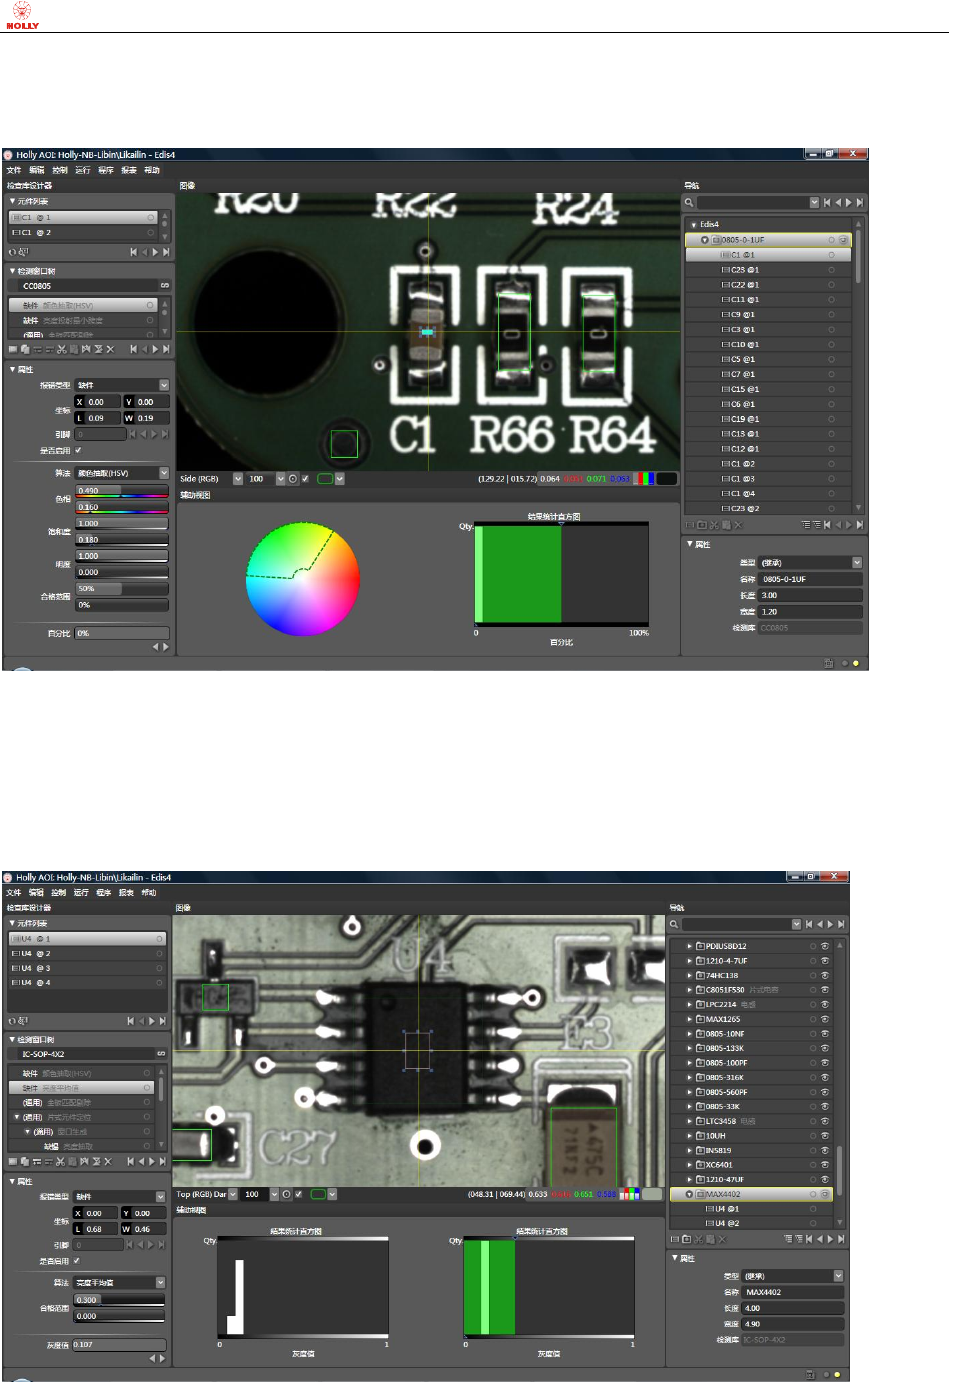
Task: Click refresh icon below C1 component list
Action: tap(13, 252)
